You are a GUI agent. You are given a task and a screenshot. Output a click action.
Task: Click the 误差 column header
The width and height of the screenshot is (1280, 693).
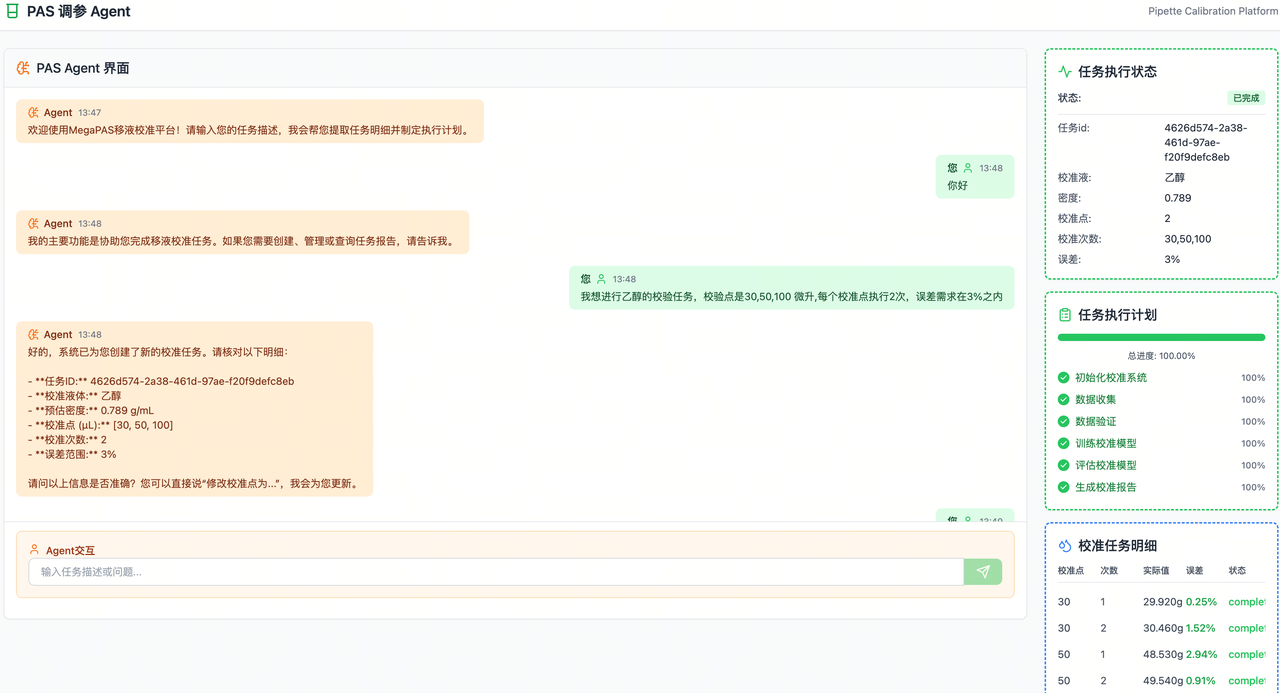[1194, 571]
